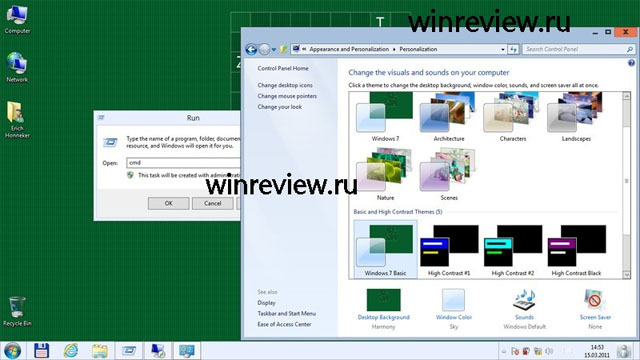This screenshot has height=360, width=640.
Task: Open the Screen Saver icon
Action: (x=595, y=301)
